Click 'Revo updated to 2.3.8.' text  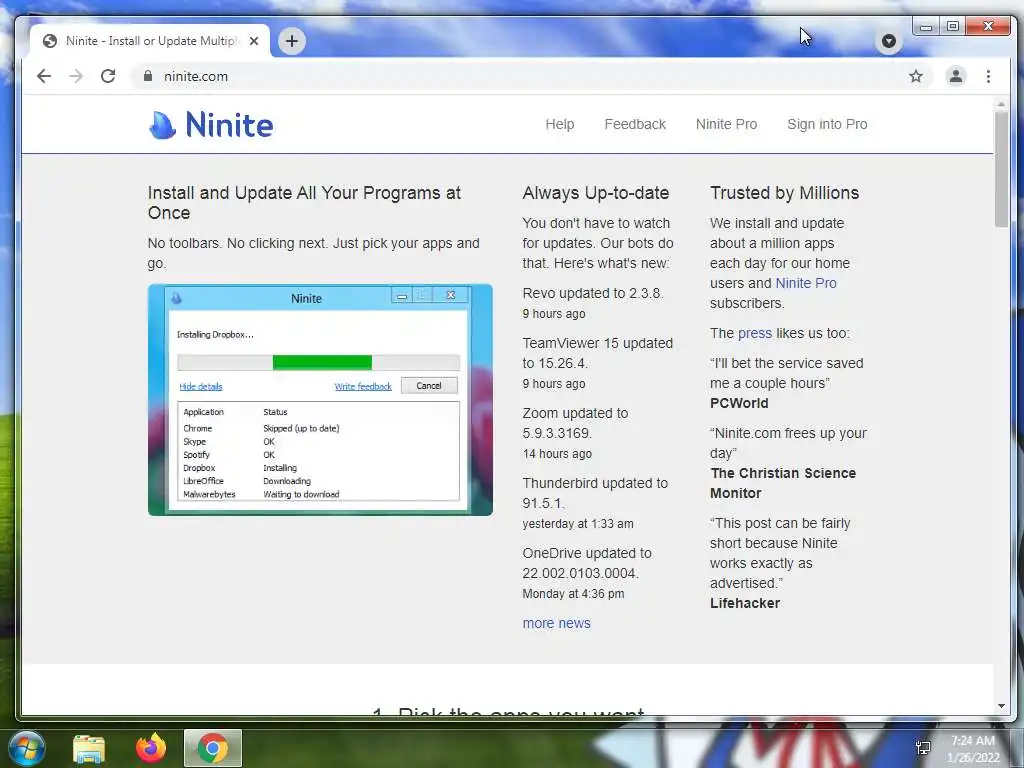coord(593,293)
